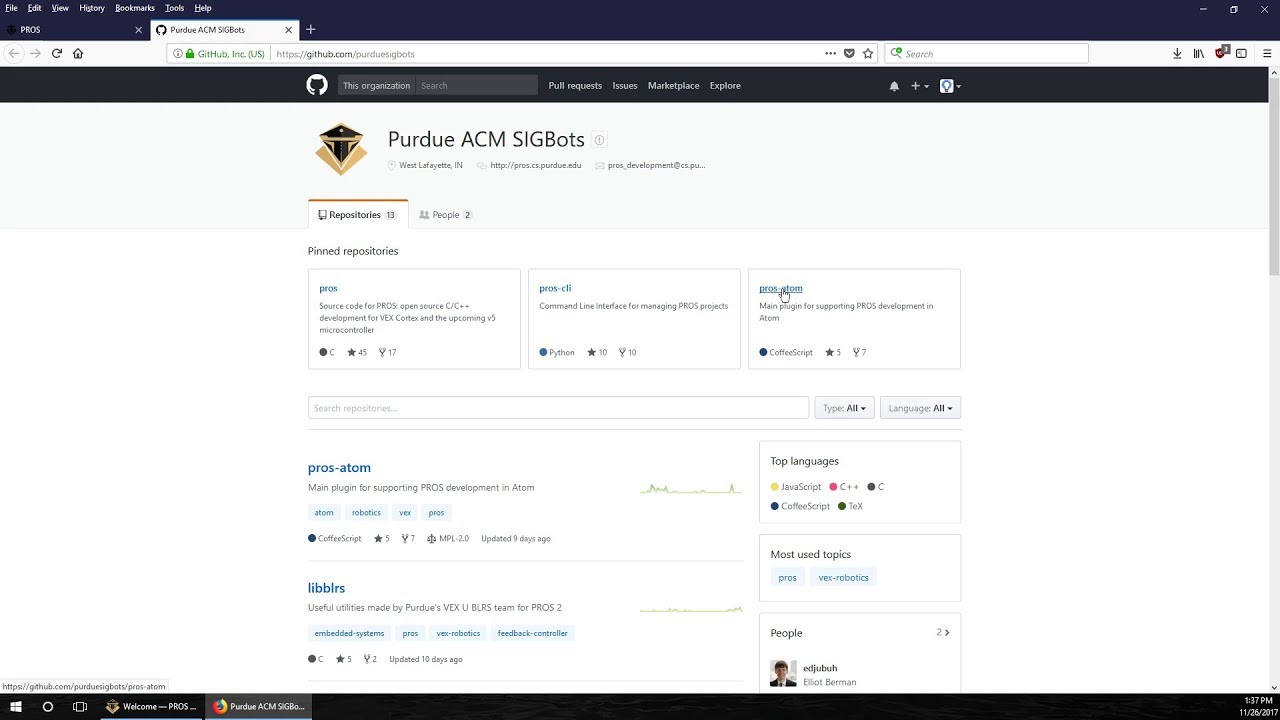1280x720 pixels.
Task: Click the GitHub organization search box
Action: pyautogui.click(x=476, y=86)
